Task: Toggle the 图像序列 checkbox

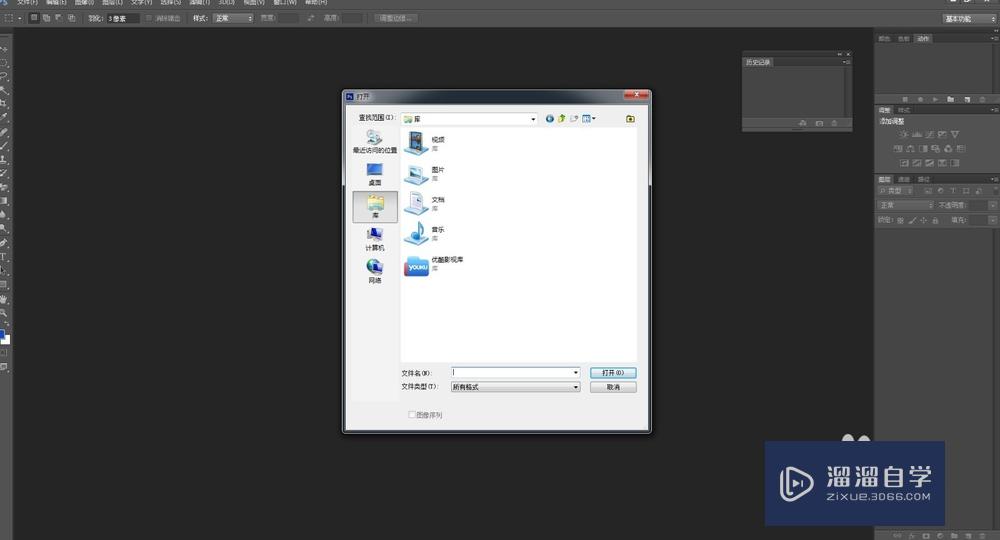Action: pyautogui.click(x=411, y=414)
